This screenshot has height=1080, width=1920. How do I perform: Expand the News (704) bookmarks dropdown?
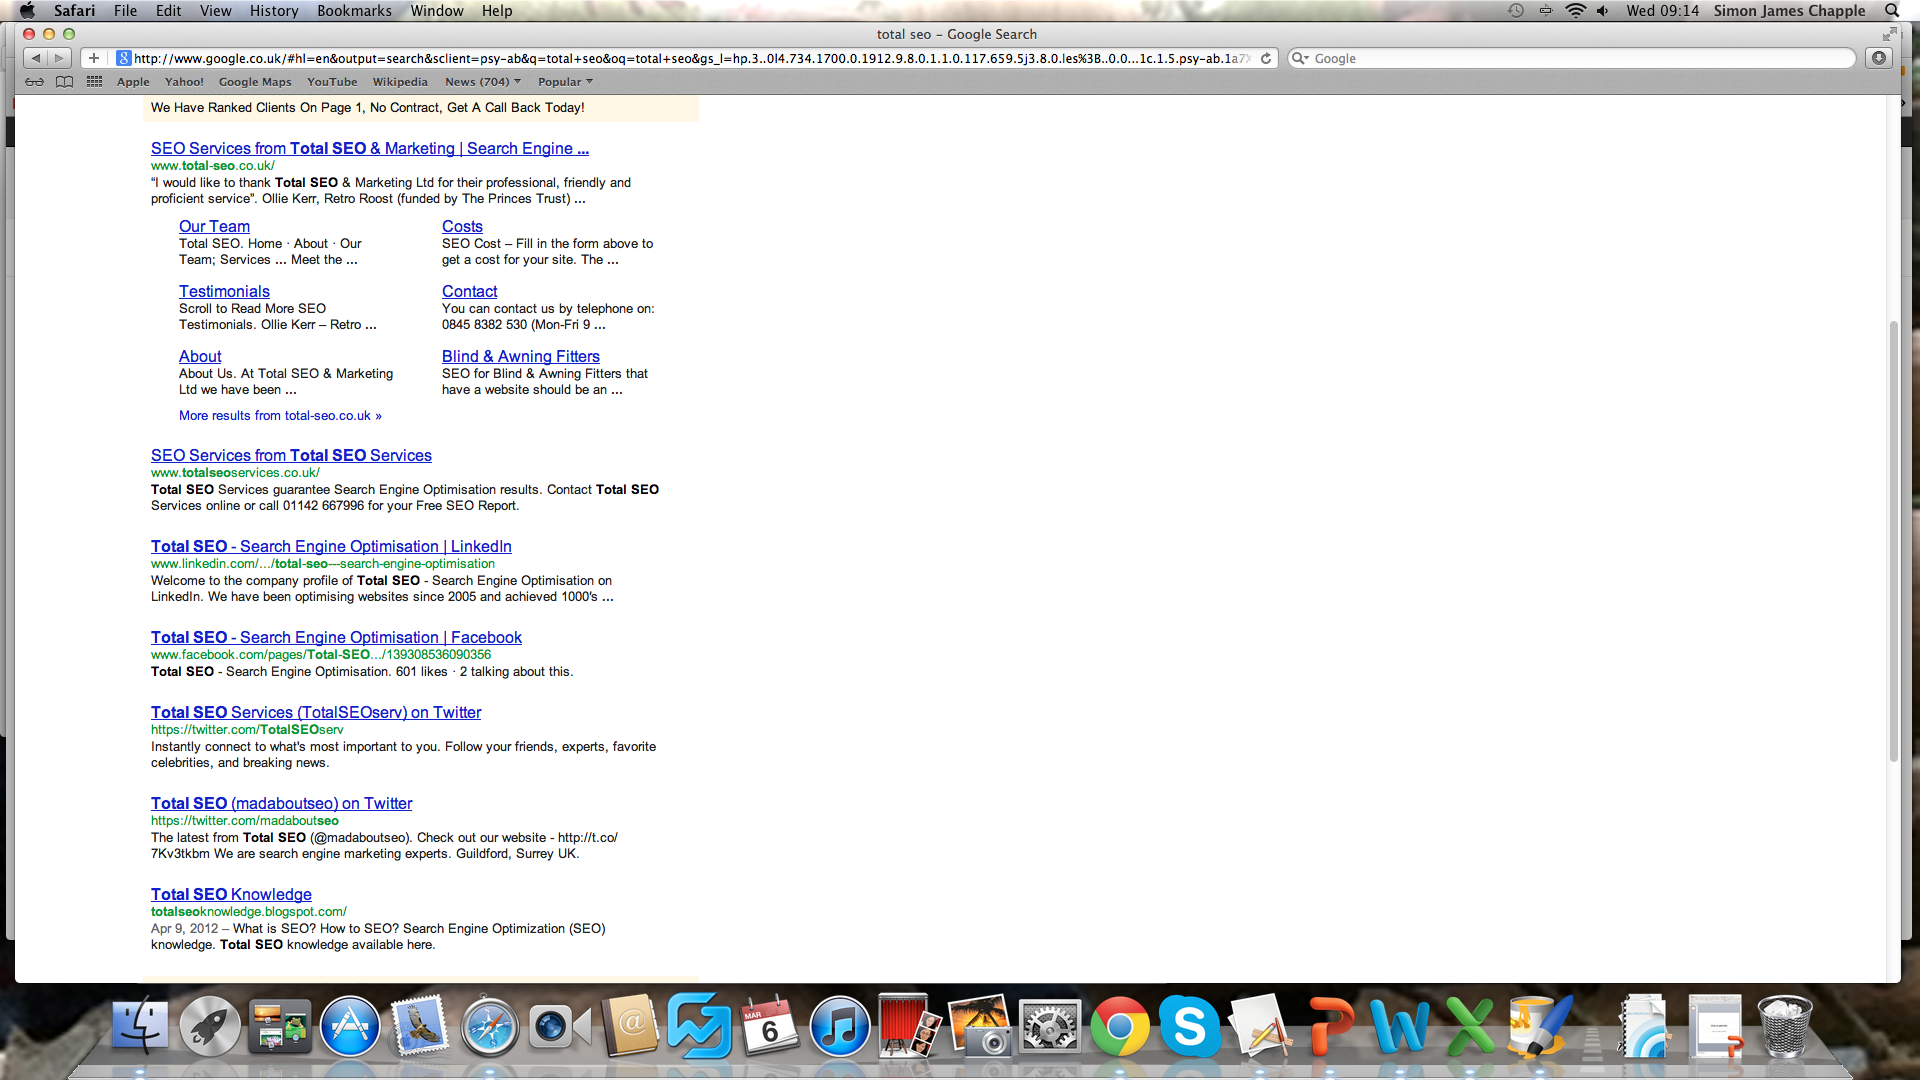point(483,82)
